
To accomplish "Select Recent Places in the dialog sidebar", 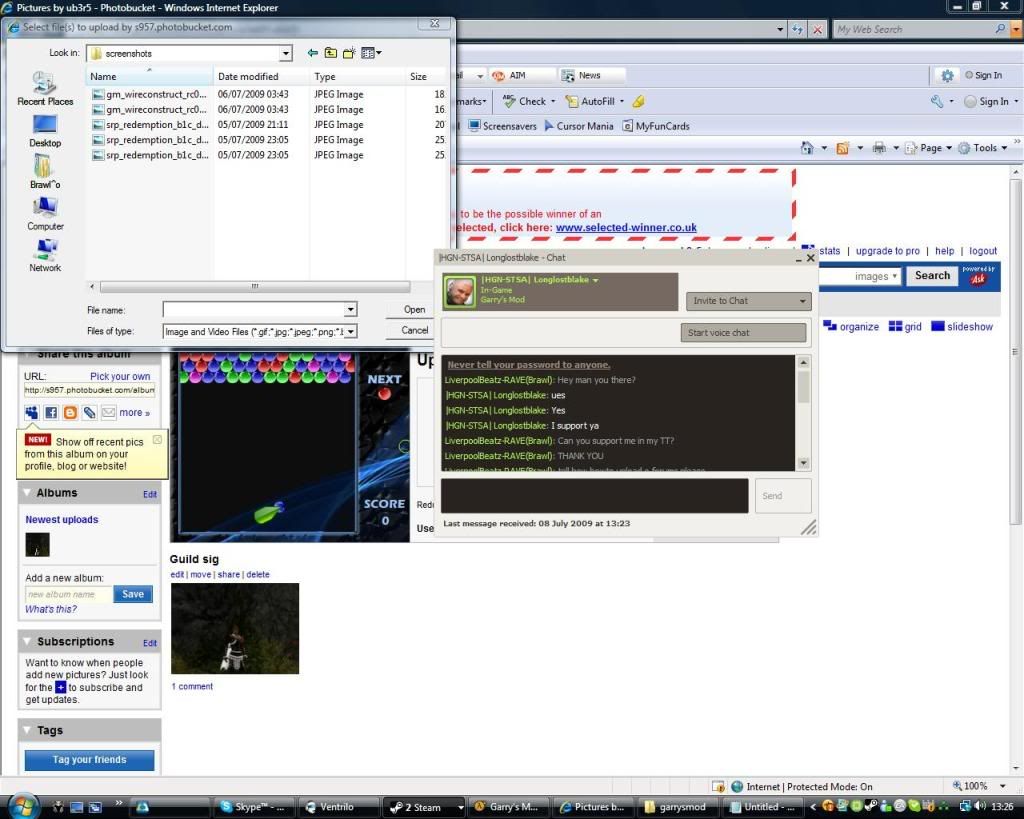I will click(45, 88).
